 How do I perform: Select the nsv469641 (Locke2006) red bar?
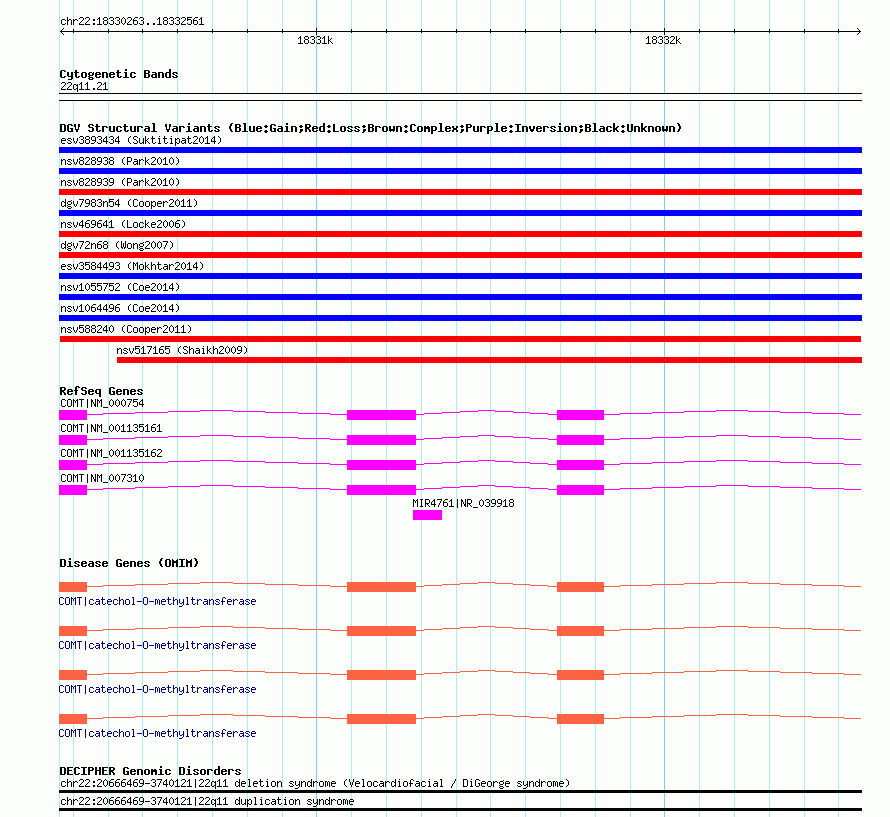[460, 234]
